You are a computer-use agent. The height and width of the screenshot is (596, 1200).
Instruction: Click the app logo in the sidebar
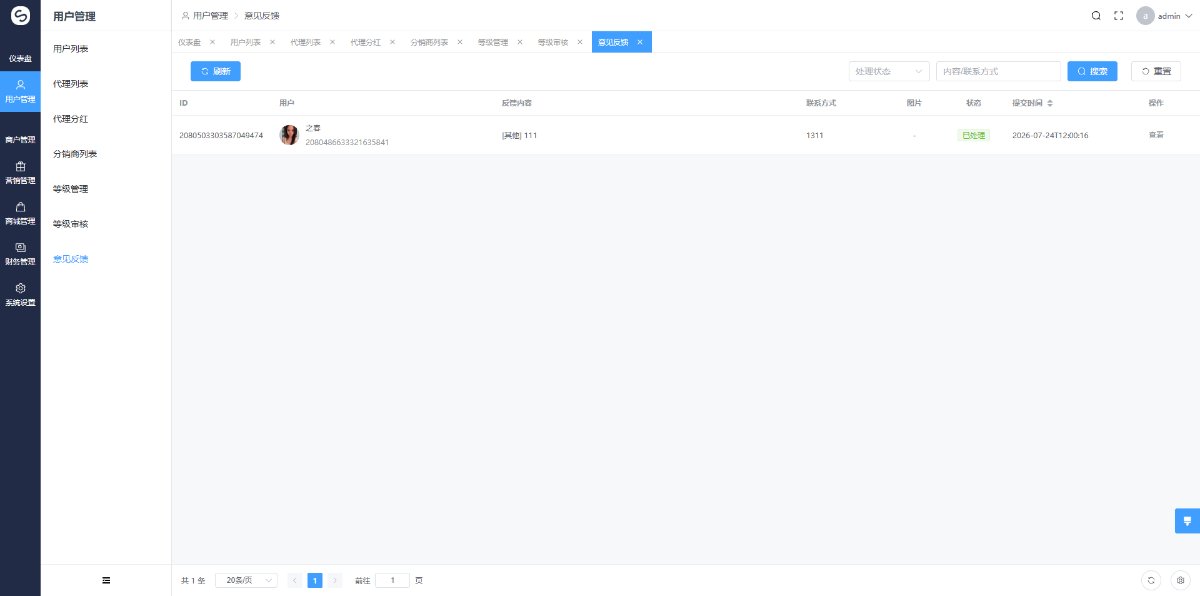20,16
